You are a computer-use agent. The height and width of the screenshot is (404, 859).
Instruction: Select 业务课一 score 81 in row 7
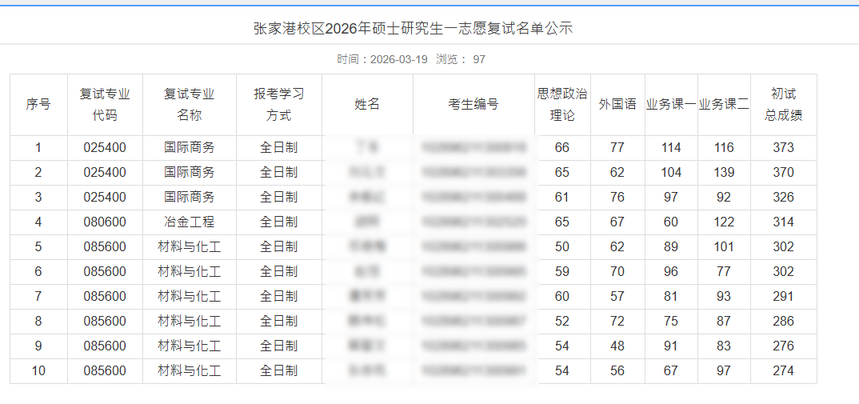[671, 296]
